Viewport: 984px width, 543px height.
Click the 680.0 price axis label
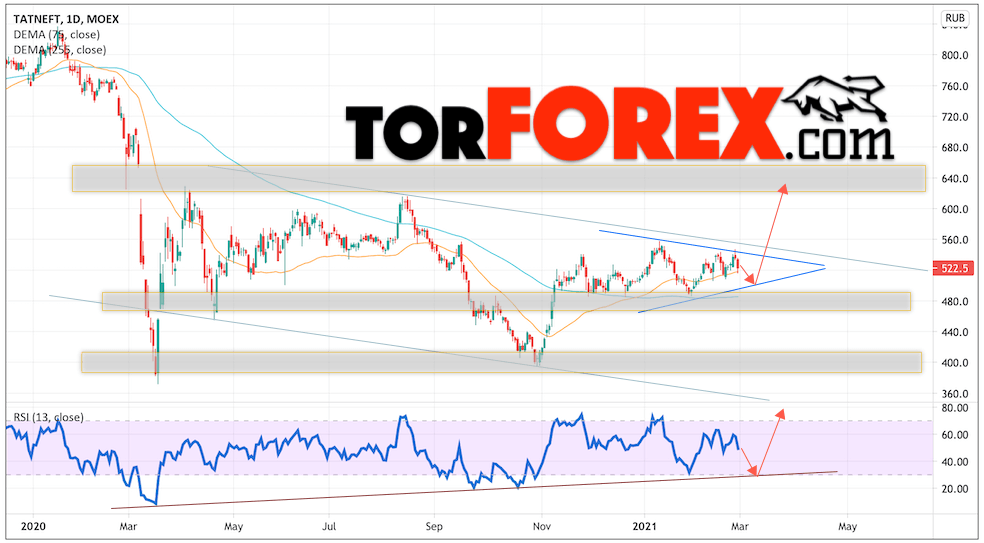pyautogui.click(x=955, y=148)
